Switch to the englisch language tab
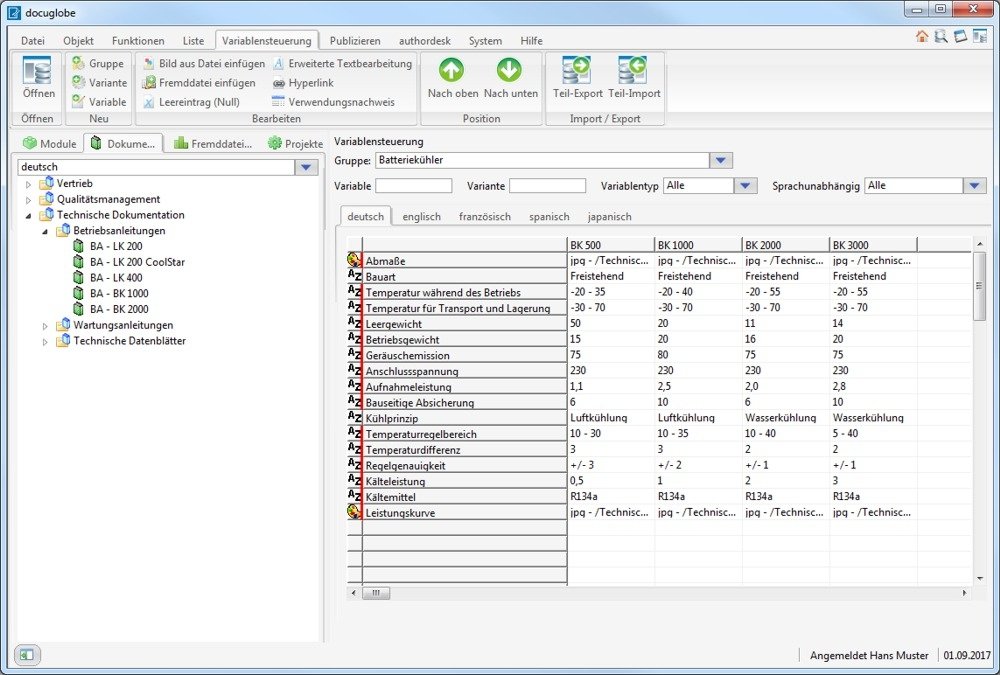Image resolution: width=1000 pixels, height=675 pixels. (421, 216)
